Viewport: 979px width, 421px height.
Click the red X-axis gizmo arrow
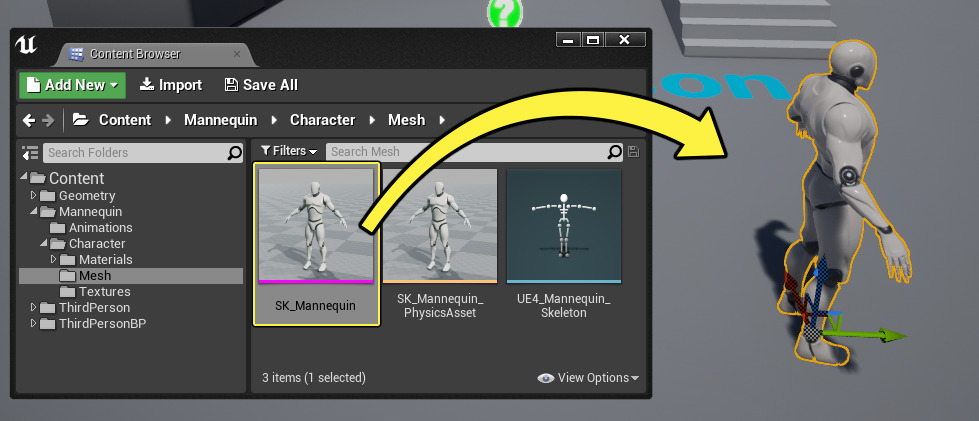tap(792, 290)
